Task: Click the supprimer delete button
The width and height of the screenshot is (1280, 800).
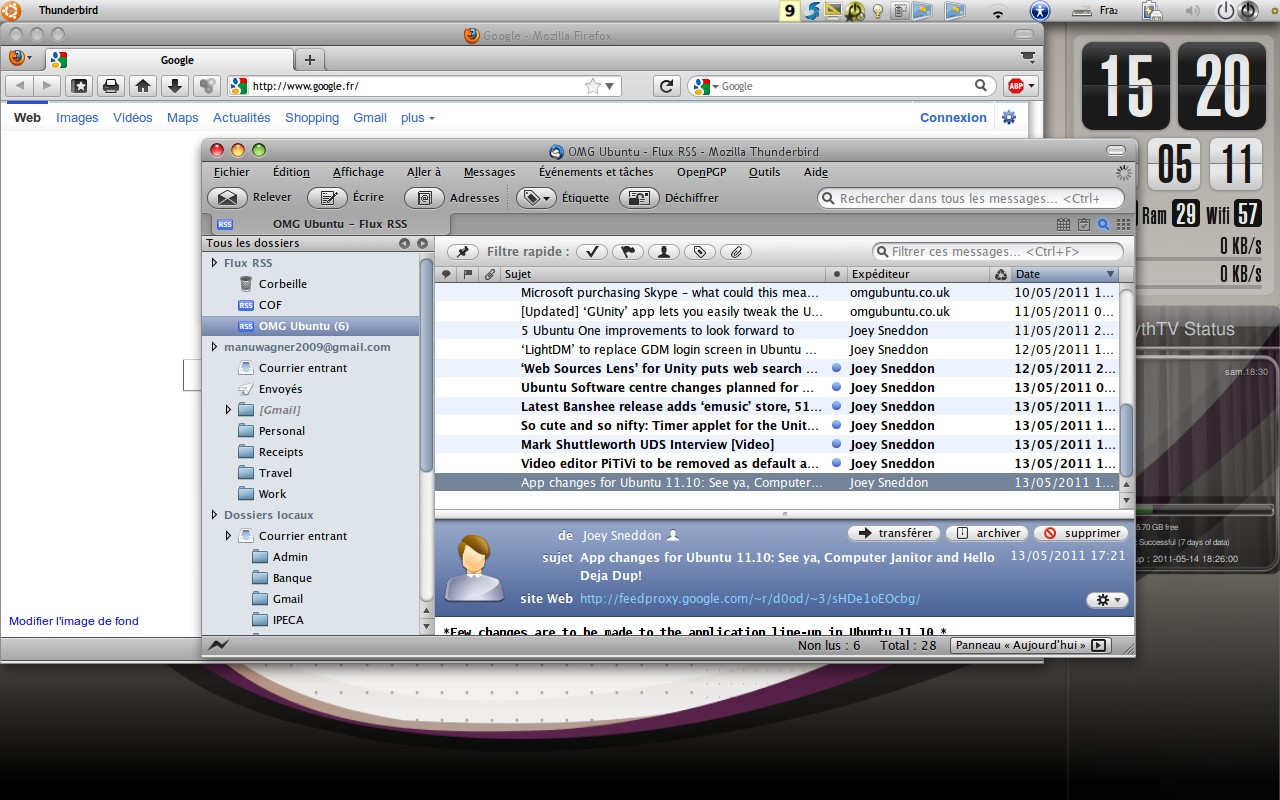Action: point(1081,533)
